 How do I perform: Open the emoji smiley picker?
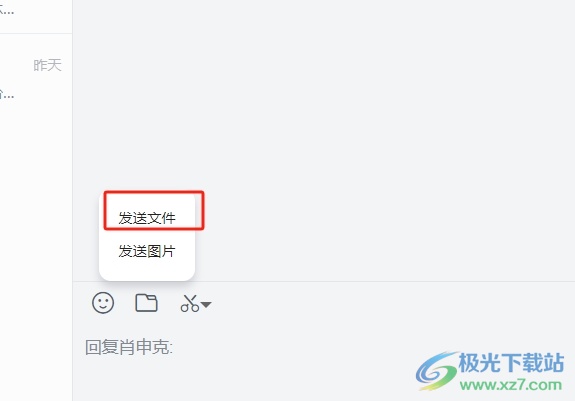tap(103, 303)
